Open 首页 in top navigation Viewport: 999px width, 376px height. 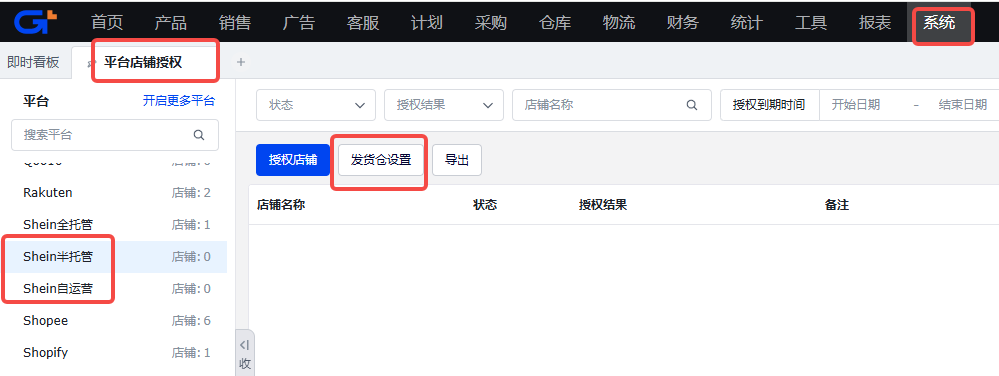pos(107,23)
